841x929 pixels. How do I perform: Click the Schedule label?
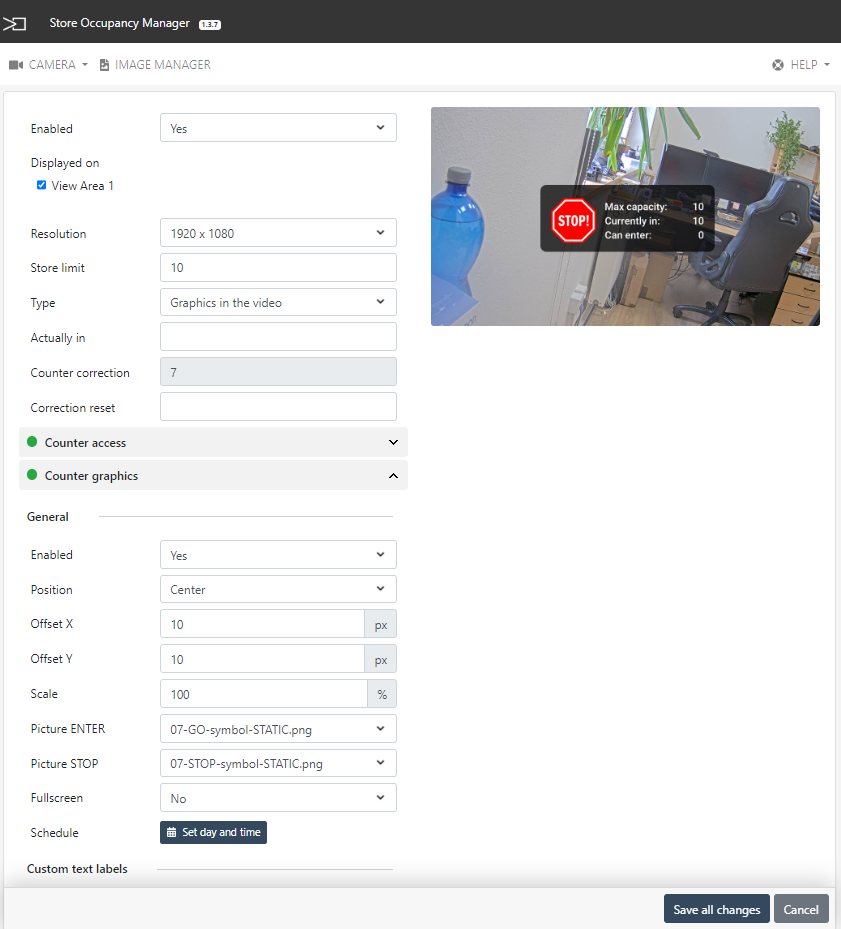tap(55, 832)
